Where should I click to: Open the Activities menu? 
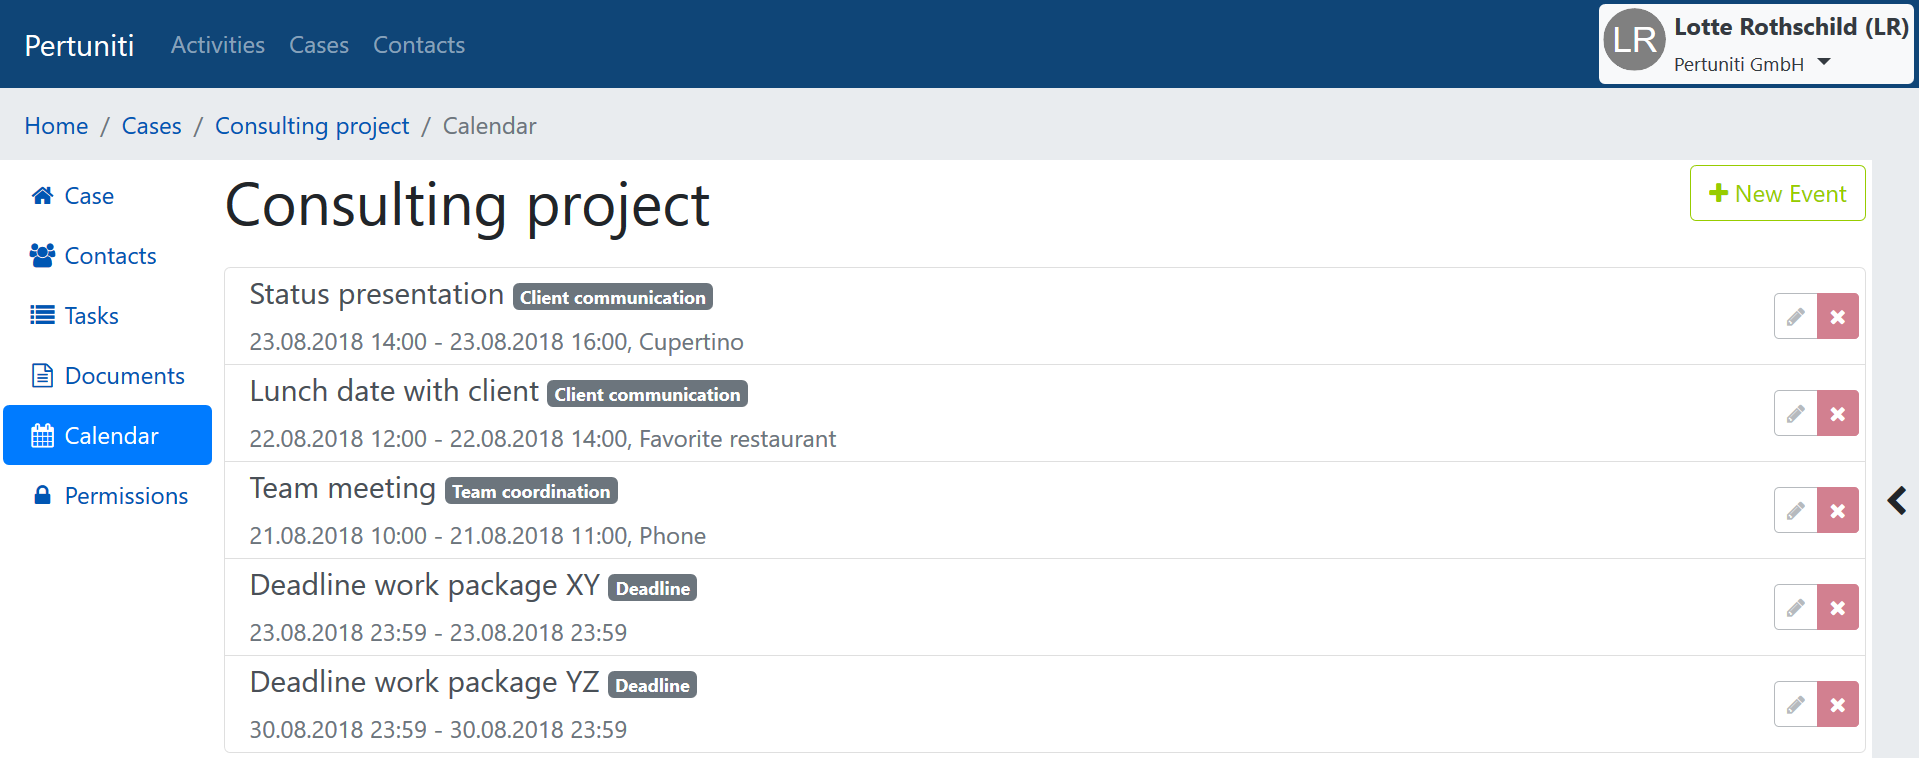point(217,45)
